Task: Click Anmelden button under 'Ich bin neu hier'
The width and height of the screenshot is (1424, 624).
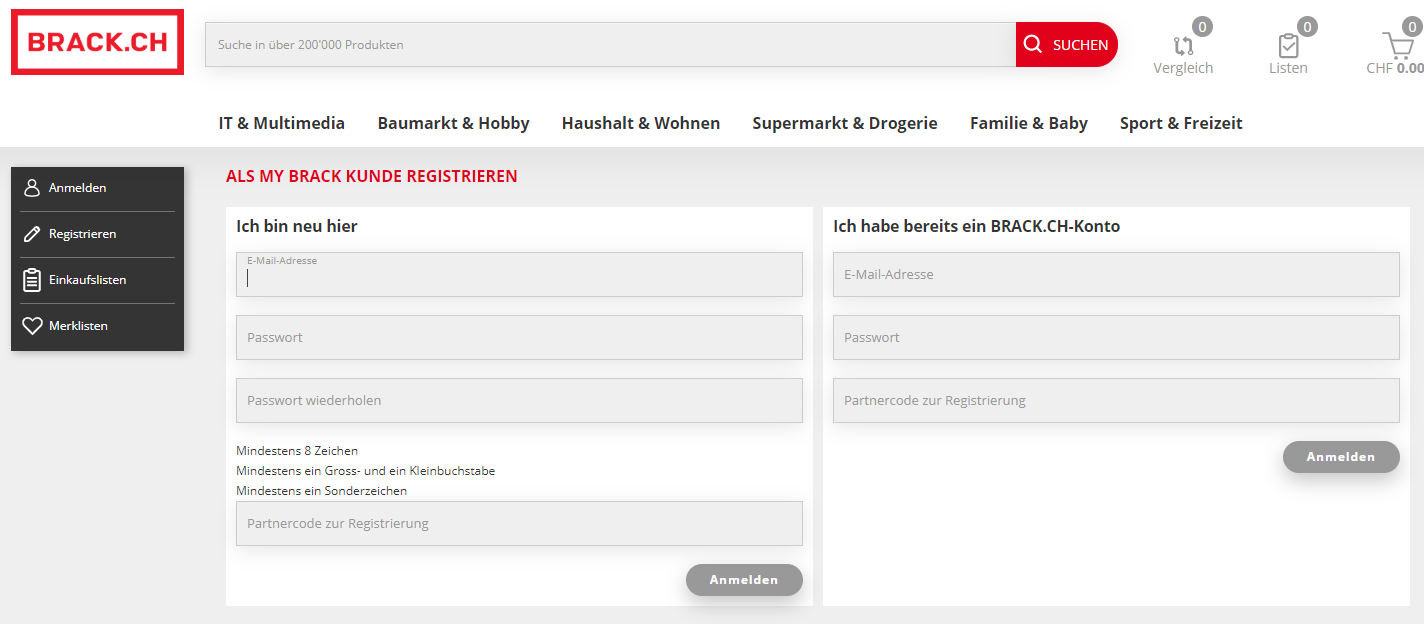Action: point(744,580)
